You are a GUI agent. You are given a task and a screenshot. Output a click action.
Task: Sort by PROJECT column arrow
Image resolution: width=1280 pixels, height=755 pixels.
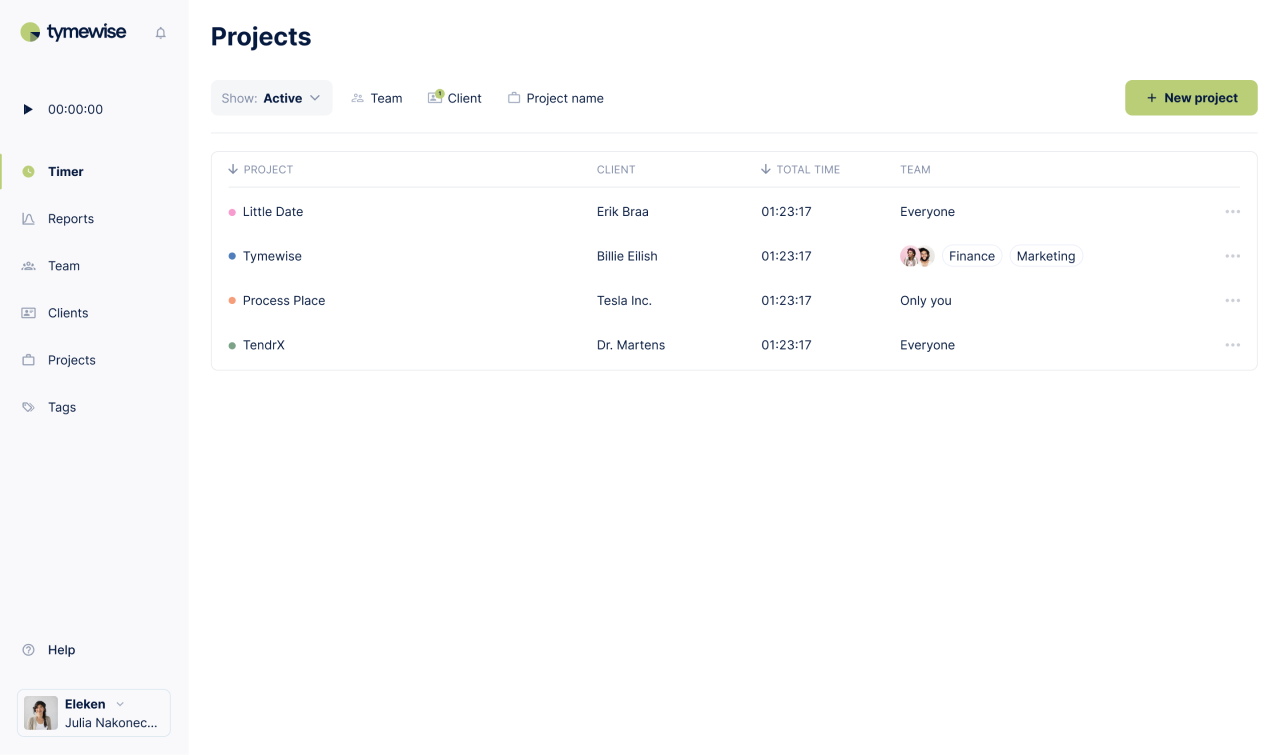(x=233, y=169)
